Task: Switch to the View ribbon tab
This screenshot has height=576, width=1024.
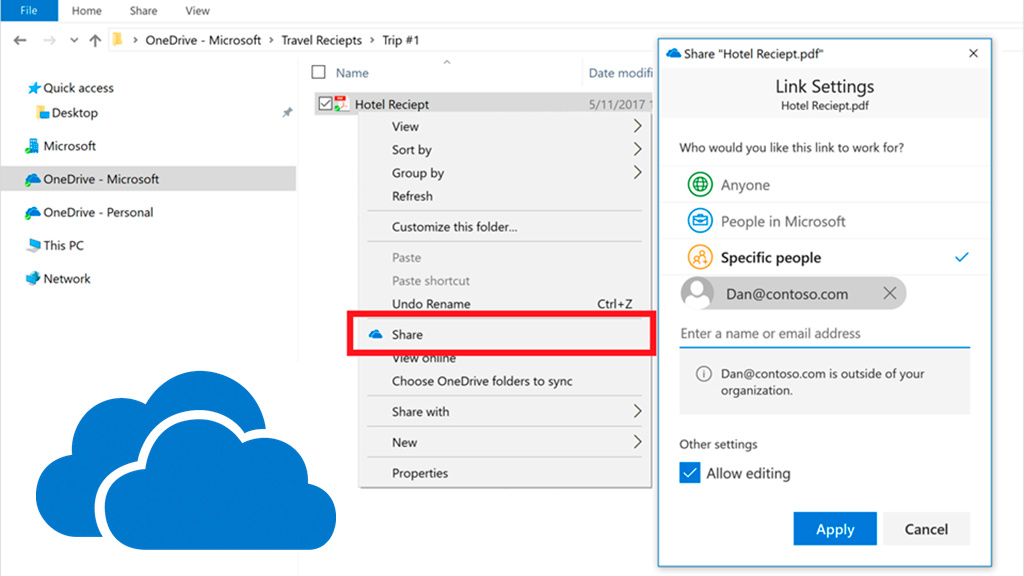Action: click(197, 10)
